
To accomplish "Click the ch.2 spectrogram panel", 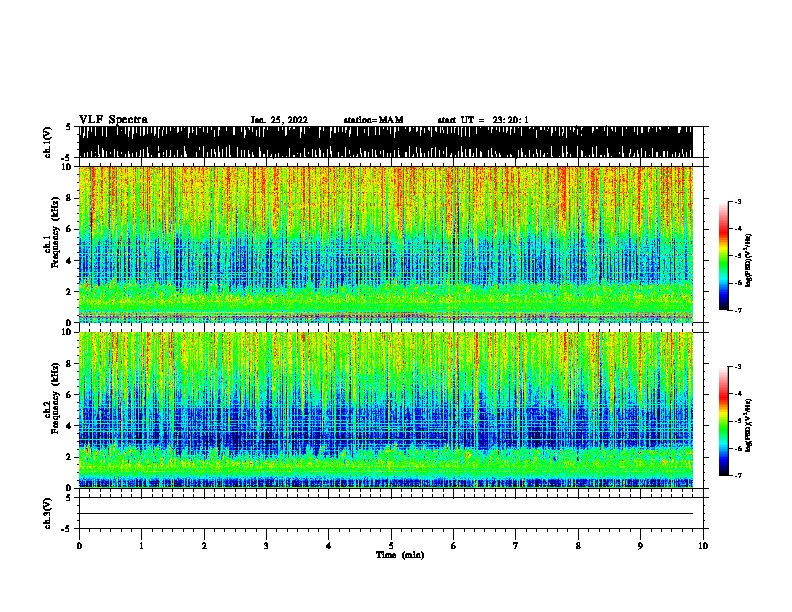I will point(385,410).
